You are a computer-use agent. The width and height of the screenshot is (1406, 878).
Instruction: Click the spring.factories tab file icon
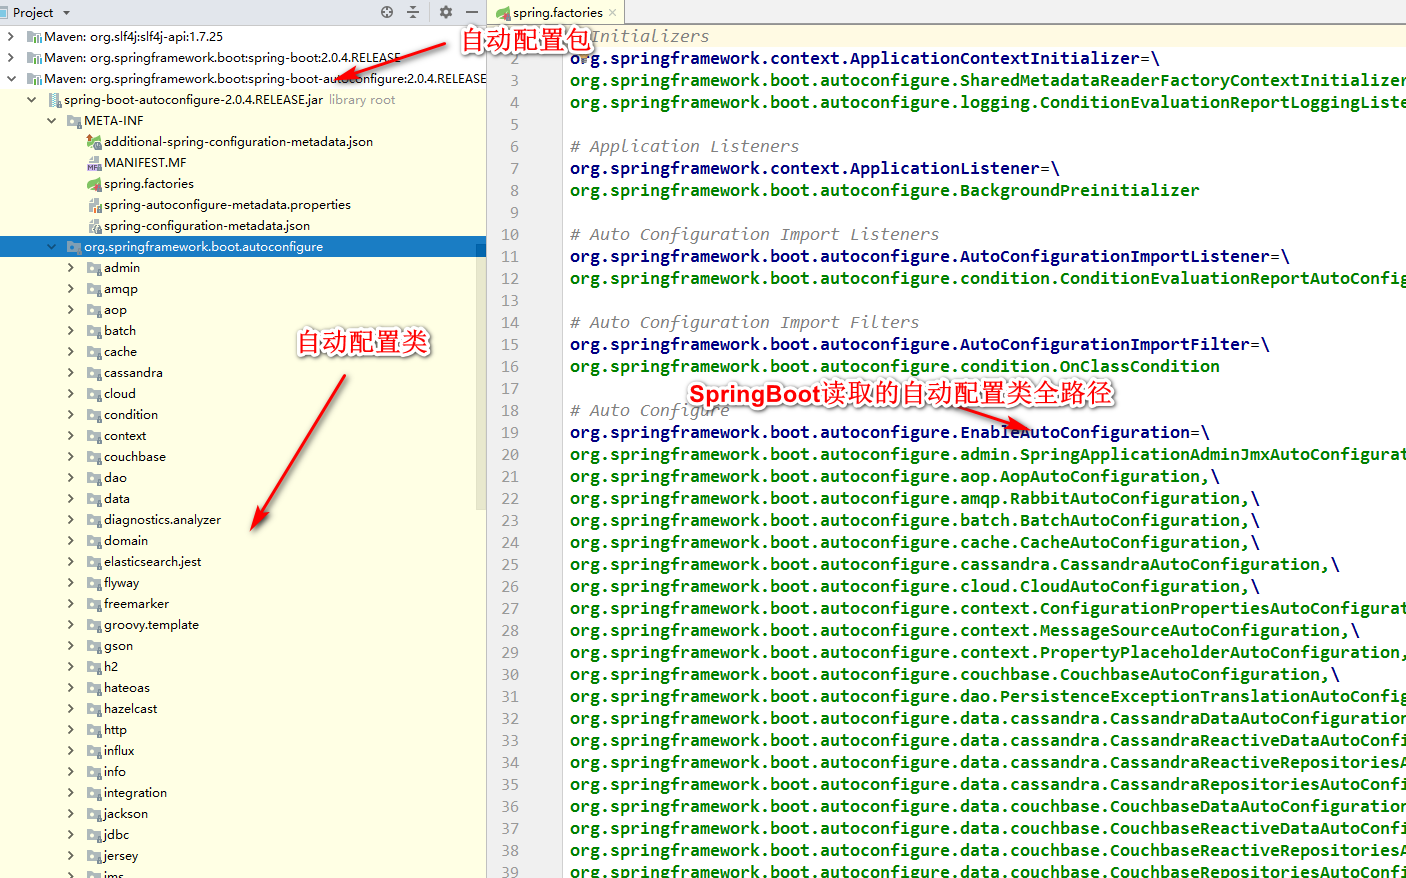point(503,13)
